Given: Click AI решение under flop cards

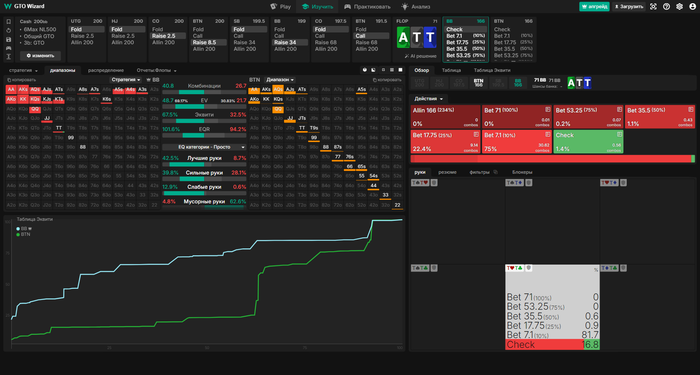Looking at the screenshot, I should (421, 56).
